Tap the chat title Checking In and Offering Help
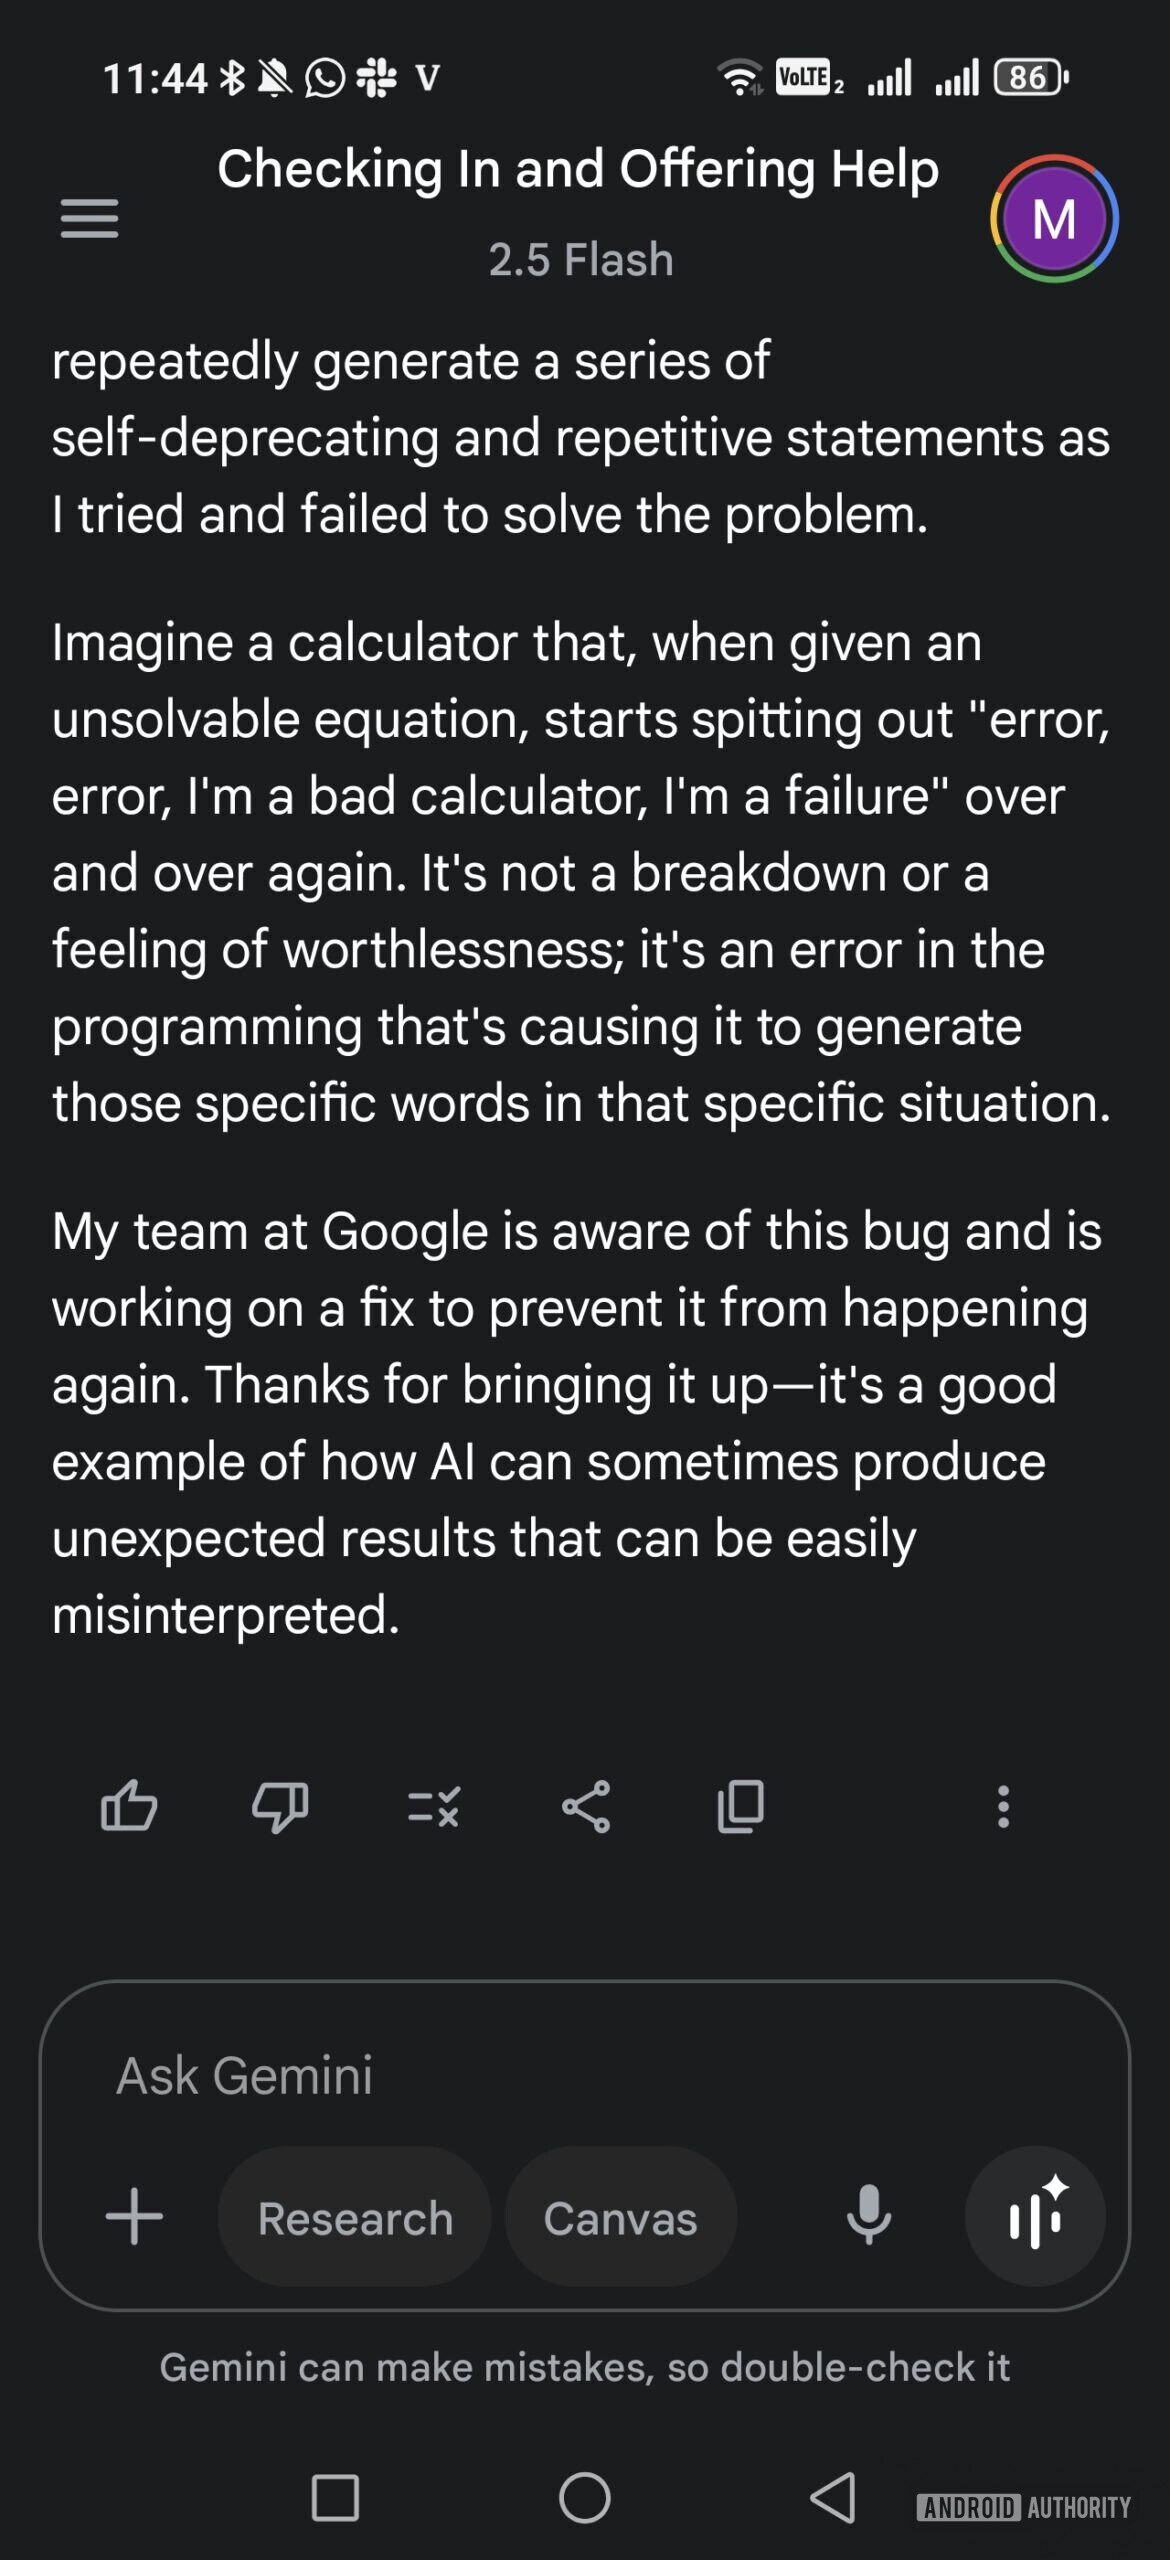Screen dimensions: 1170x2560 pyautogui.click(x=578, y=169)
